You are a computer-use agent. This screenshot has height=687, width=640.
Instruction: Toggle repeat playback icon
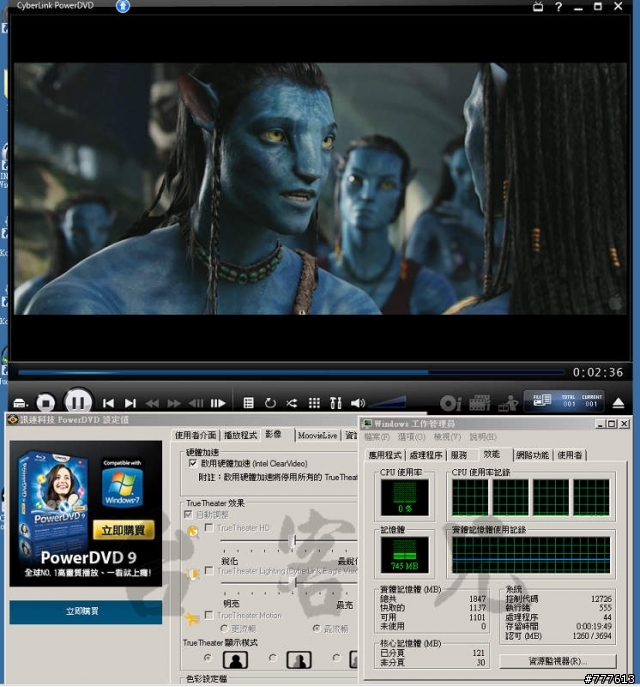pyautogui.click(x=270, y=403)
